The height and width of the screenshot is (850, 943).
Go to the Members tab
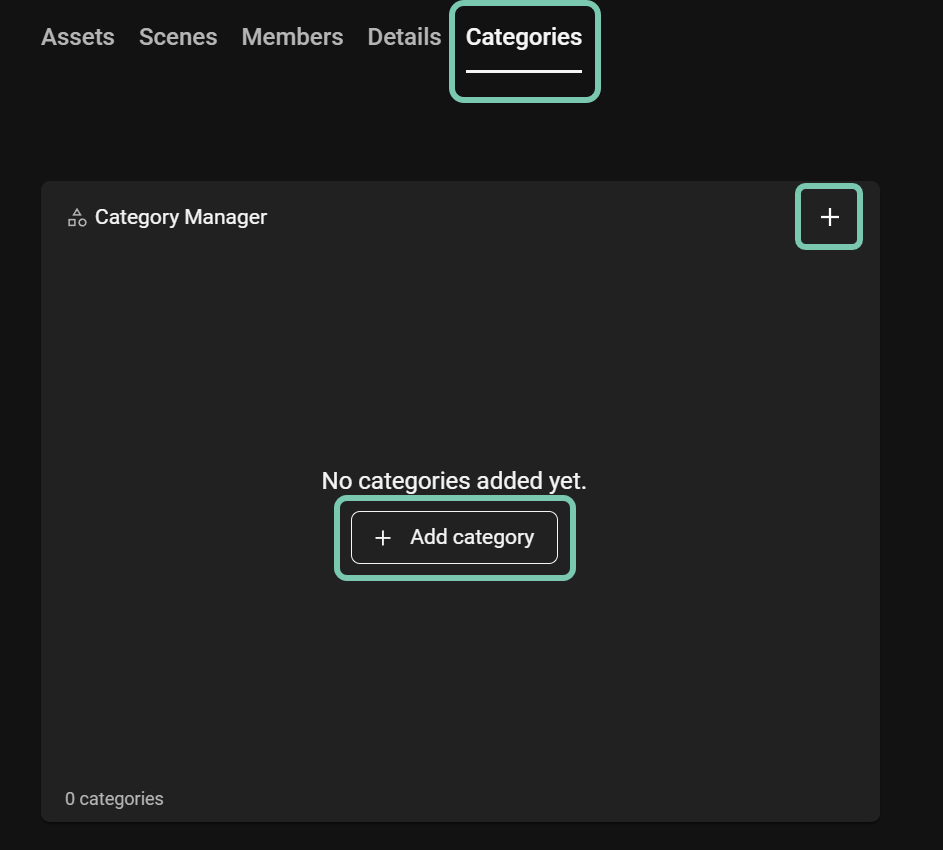pyautogui.click(x=292, y=37)
